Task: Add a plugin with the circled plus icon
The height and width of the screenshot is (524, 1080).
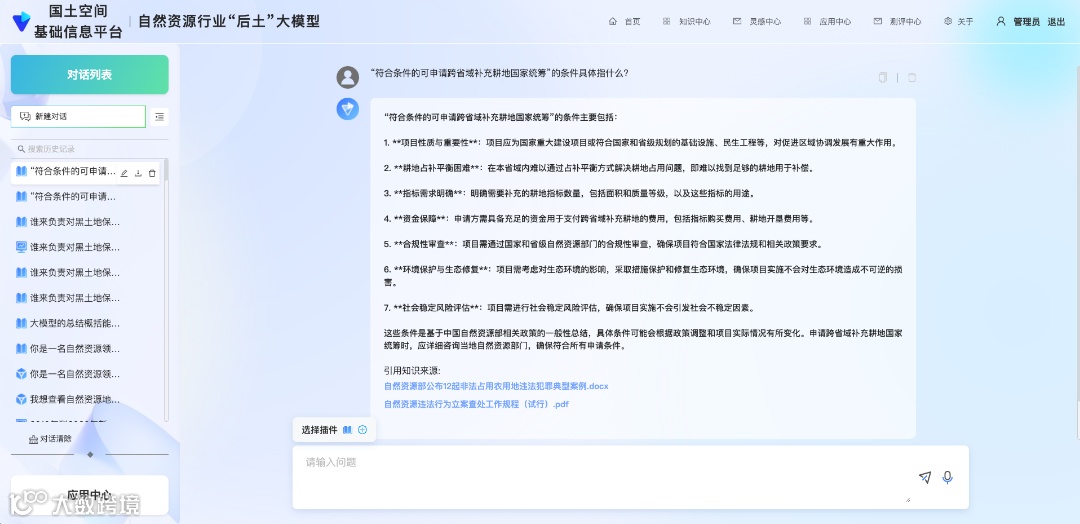Action: pos(363,430)
